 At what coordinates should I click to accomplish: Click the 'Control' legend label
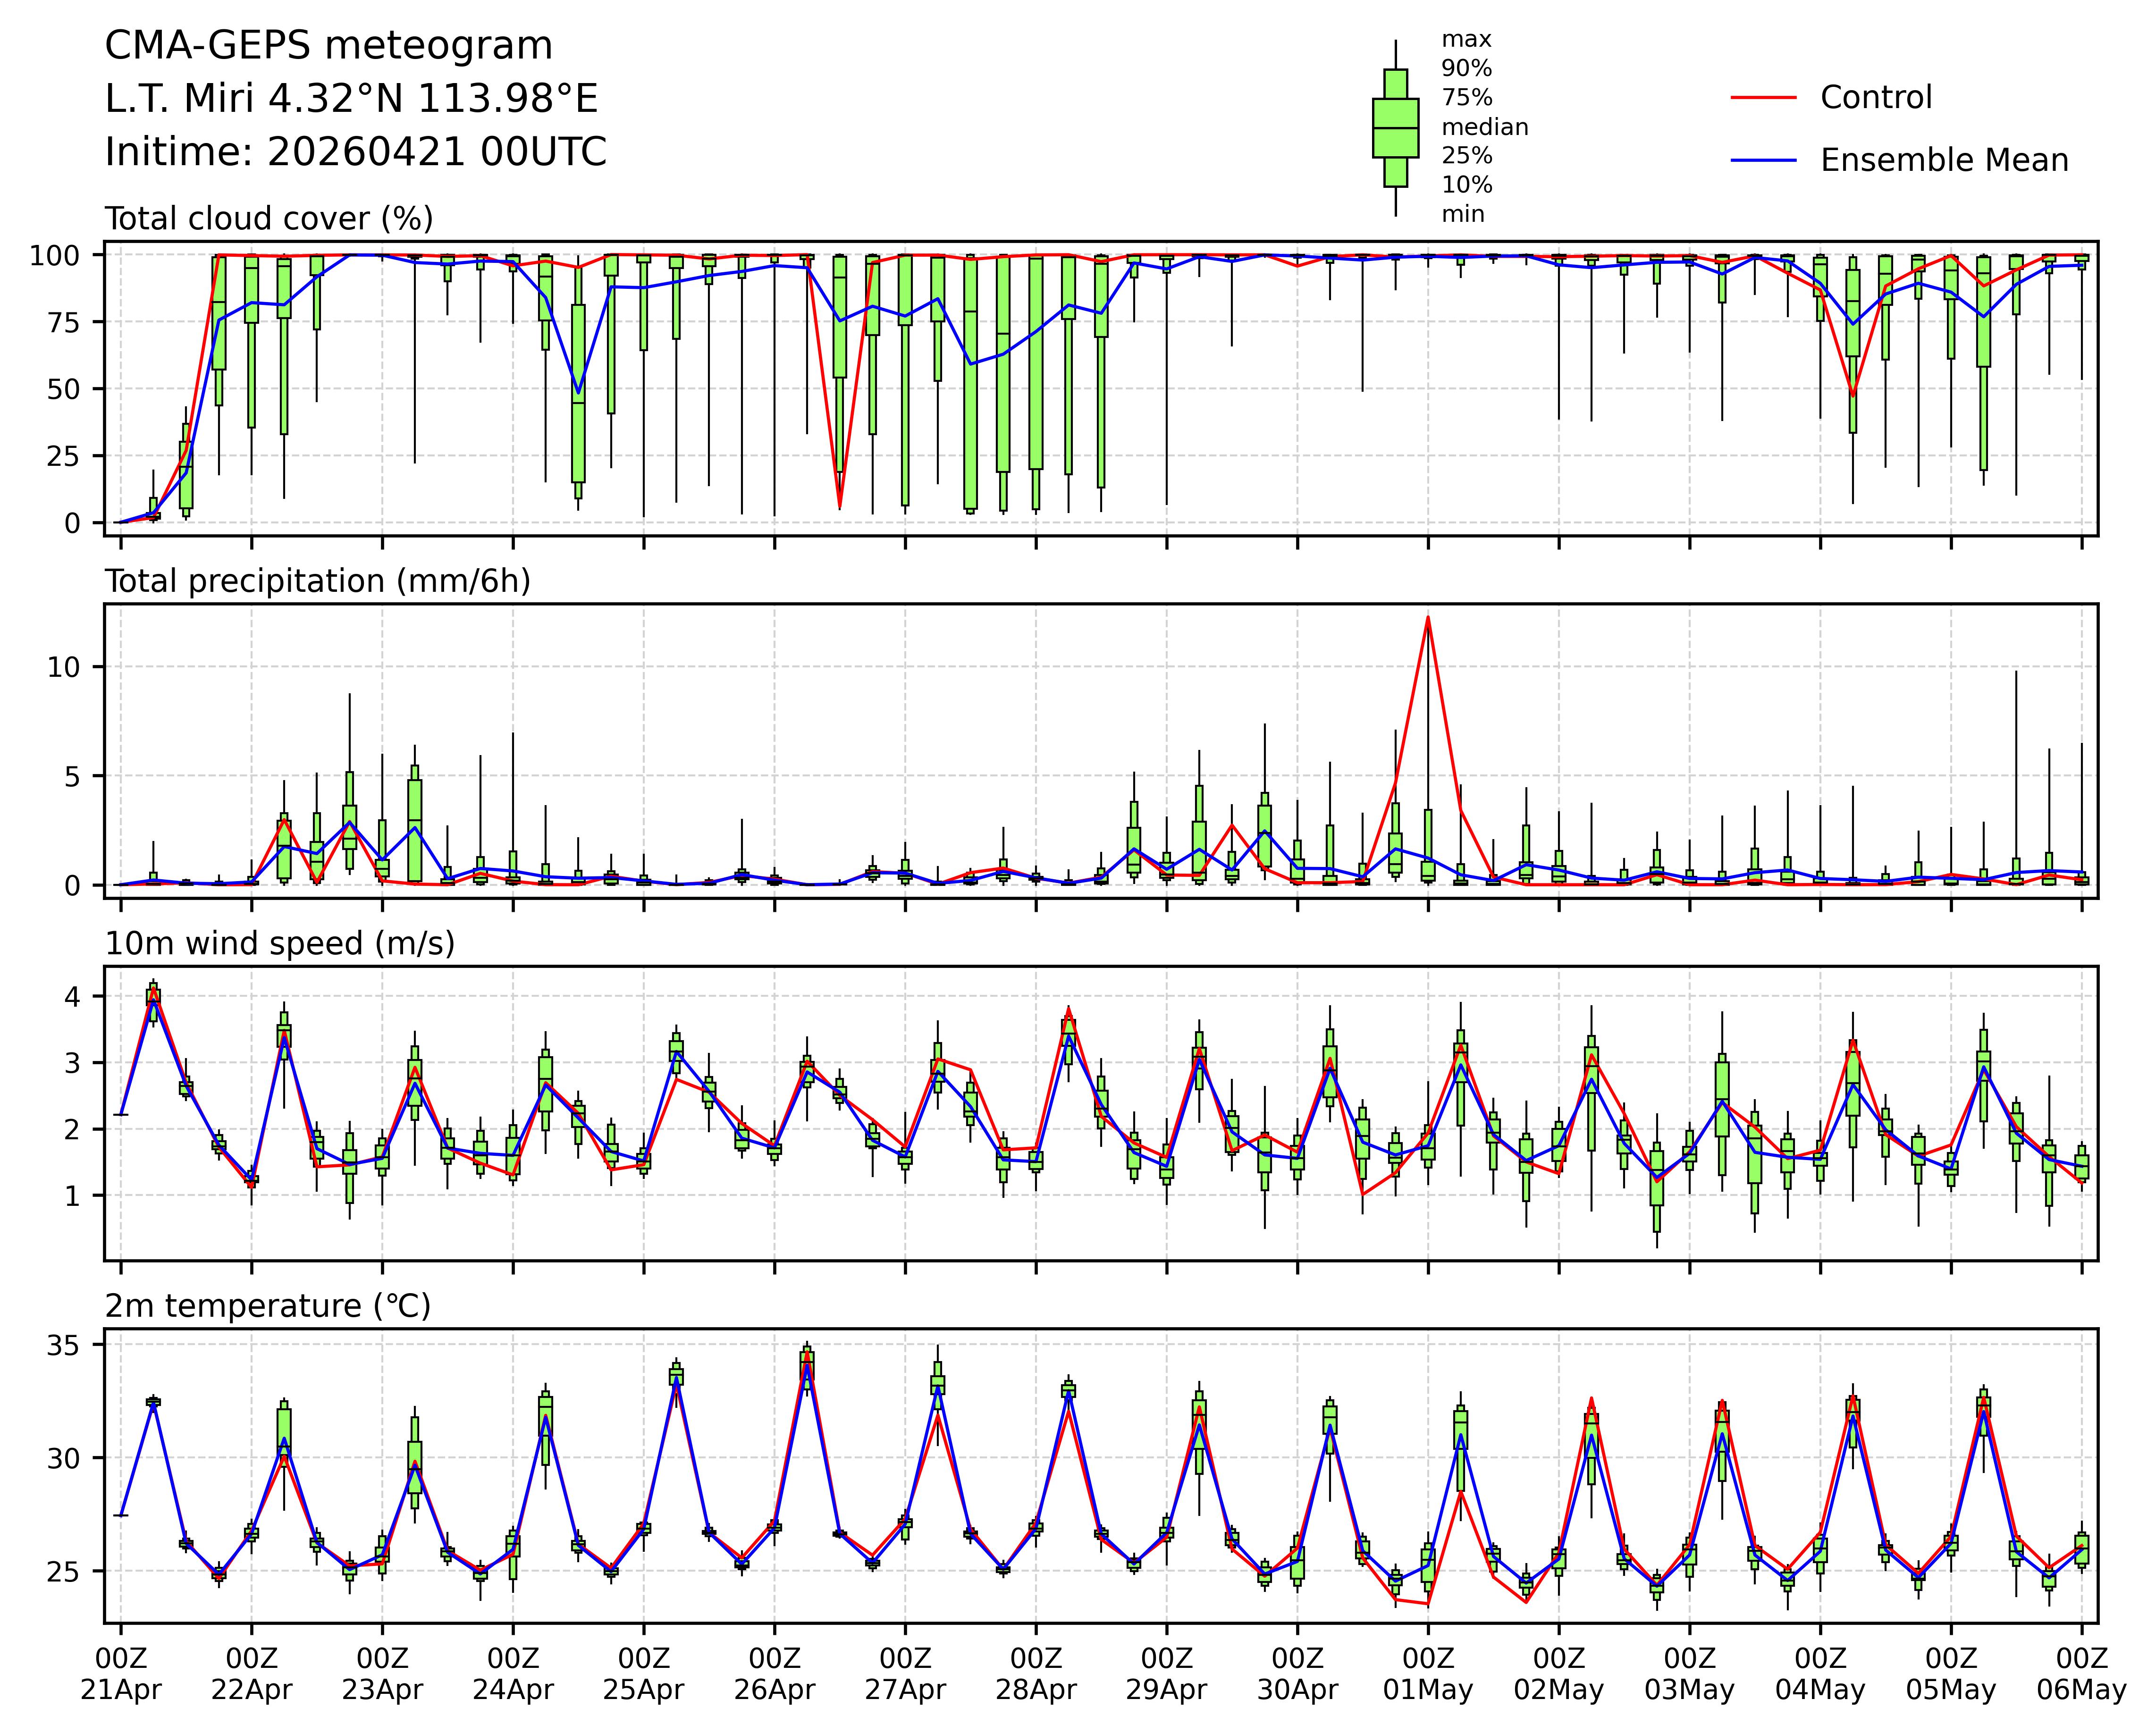pos(1876,98)
